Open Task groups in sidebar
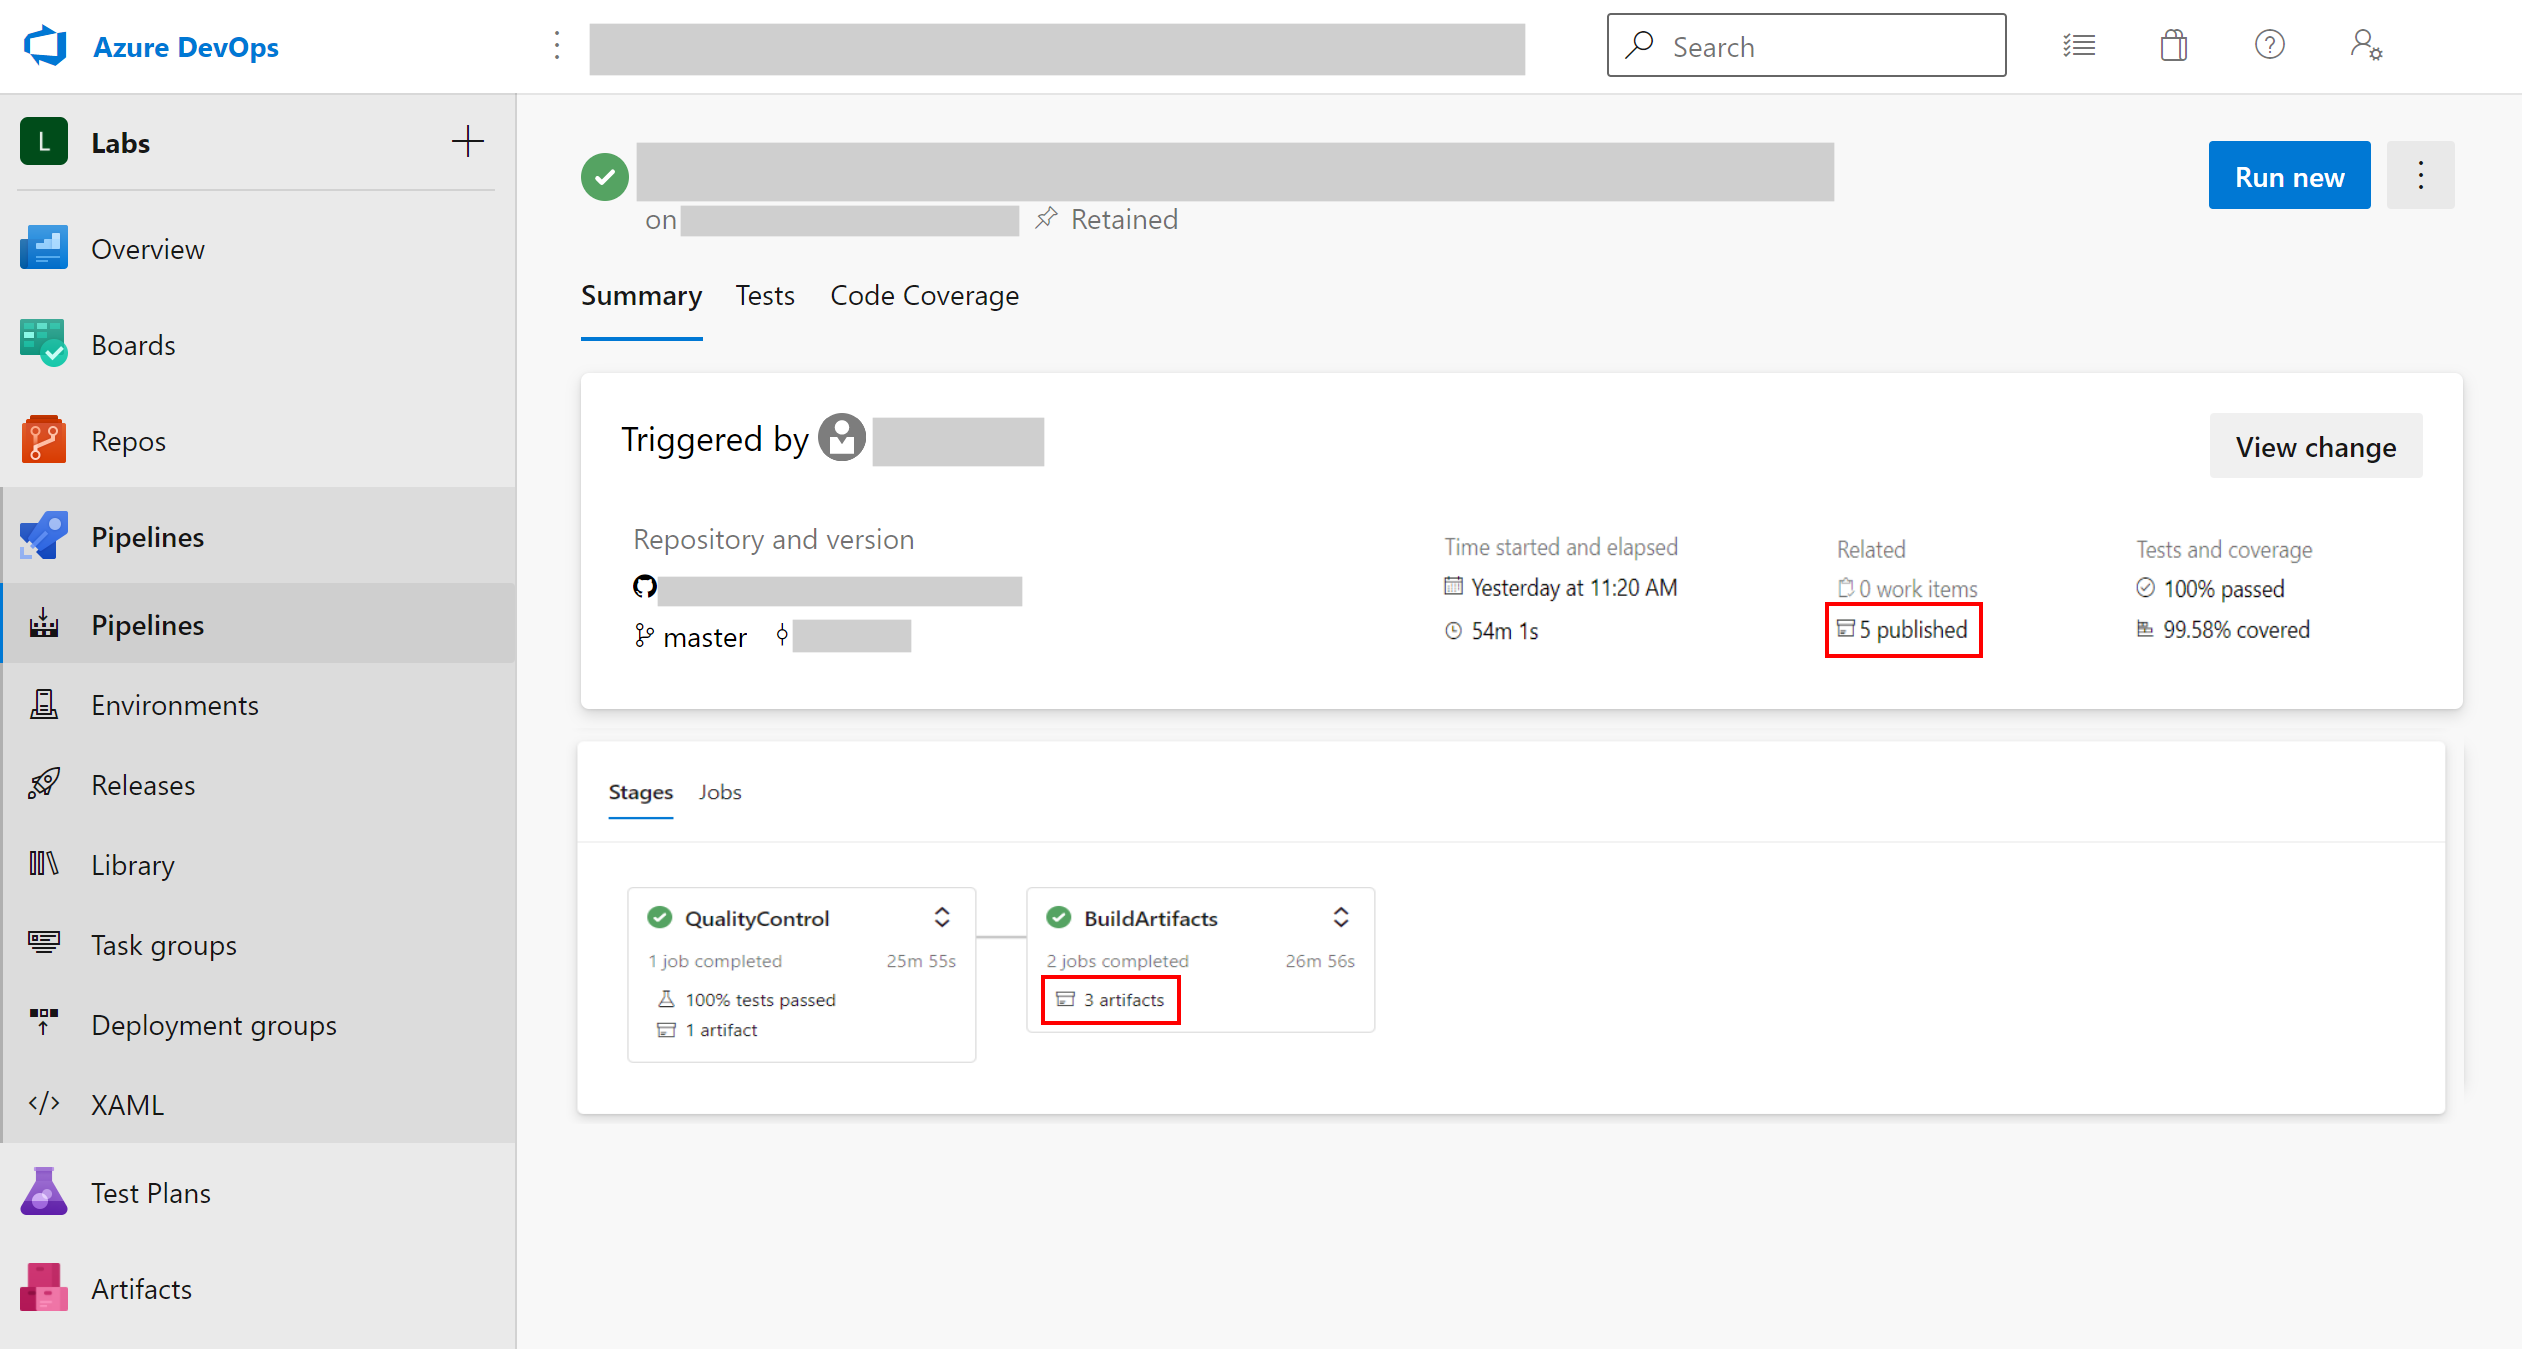The image size is (2522, 1349). click(258, 945)
